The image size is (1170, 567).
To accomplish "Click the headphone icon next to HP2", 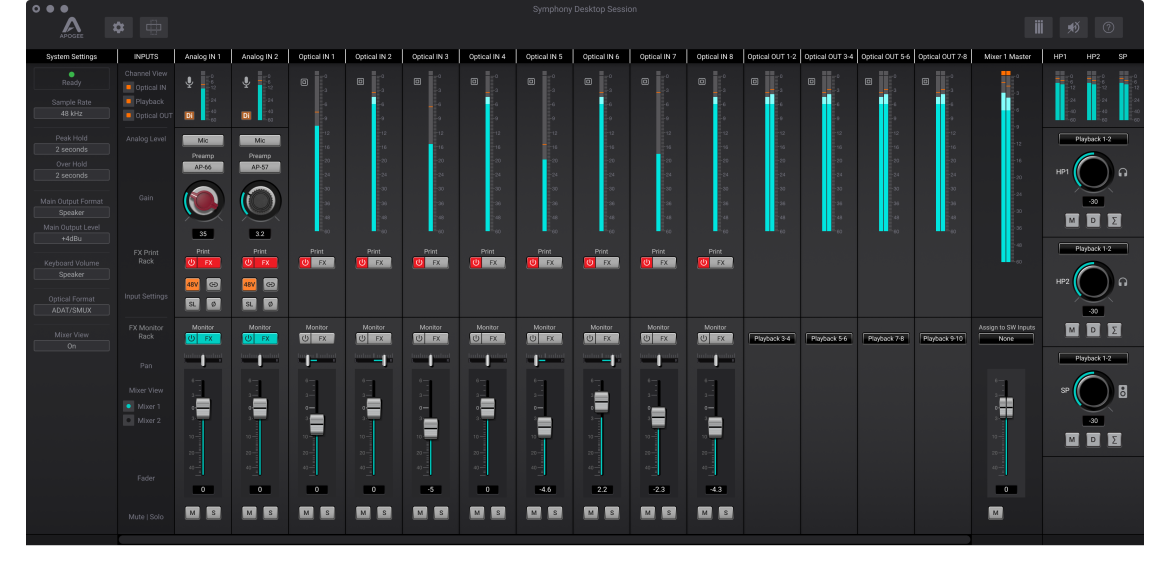I will [1122, 282].
